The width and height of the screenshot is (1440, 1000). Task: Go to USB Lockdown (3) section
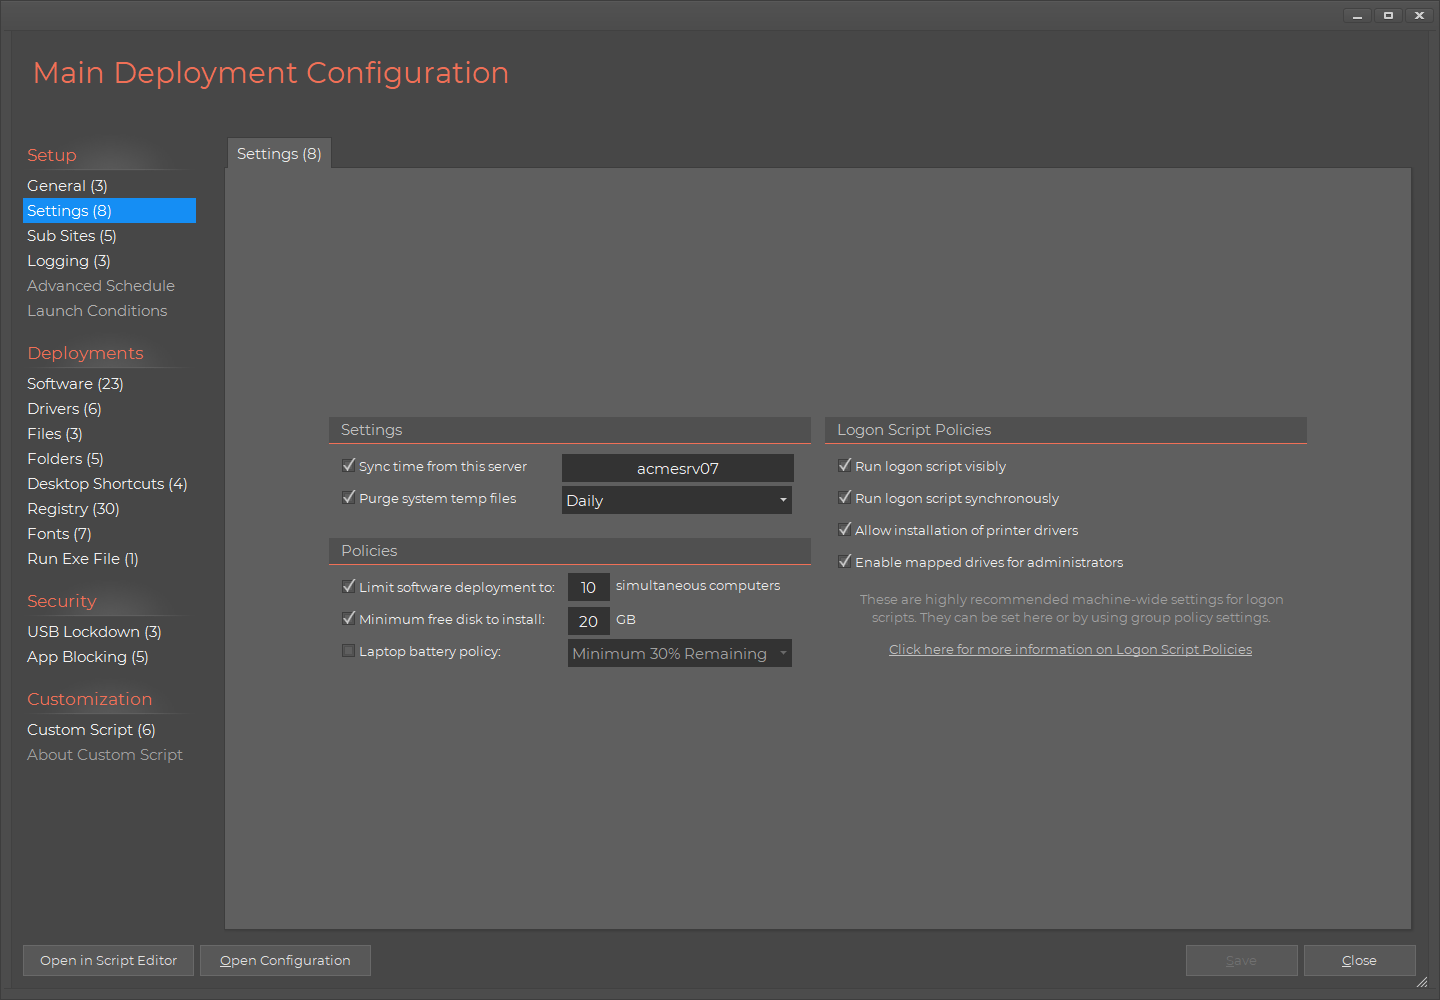tap(94, 632)
